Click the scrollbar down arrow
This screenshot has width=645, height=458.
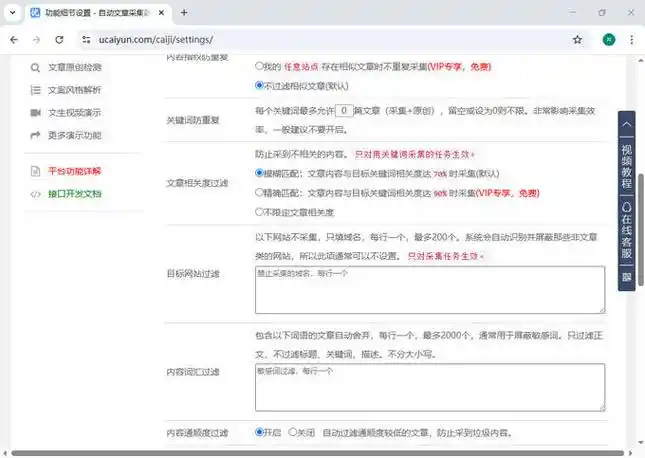coord(641,443)
